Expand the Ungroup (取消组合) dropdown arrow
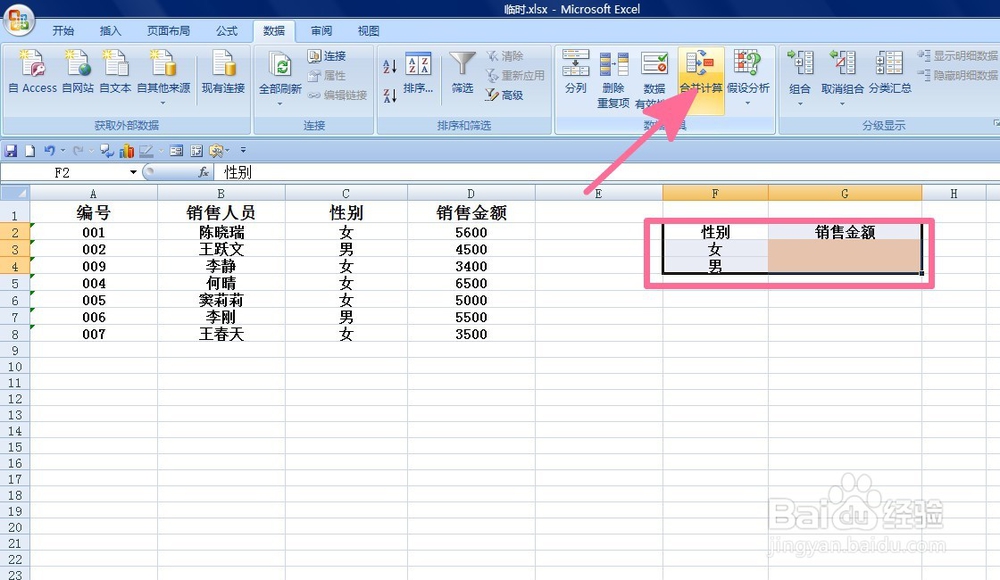The image size is (1000, 580). tap(842, 103)
